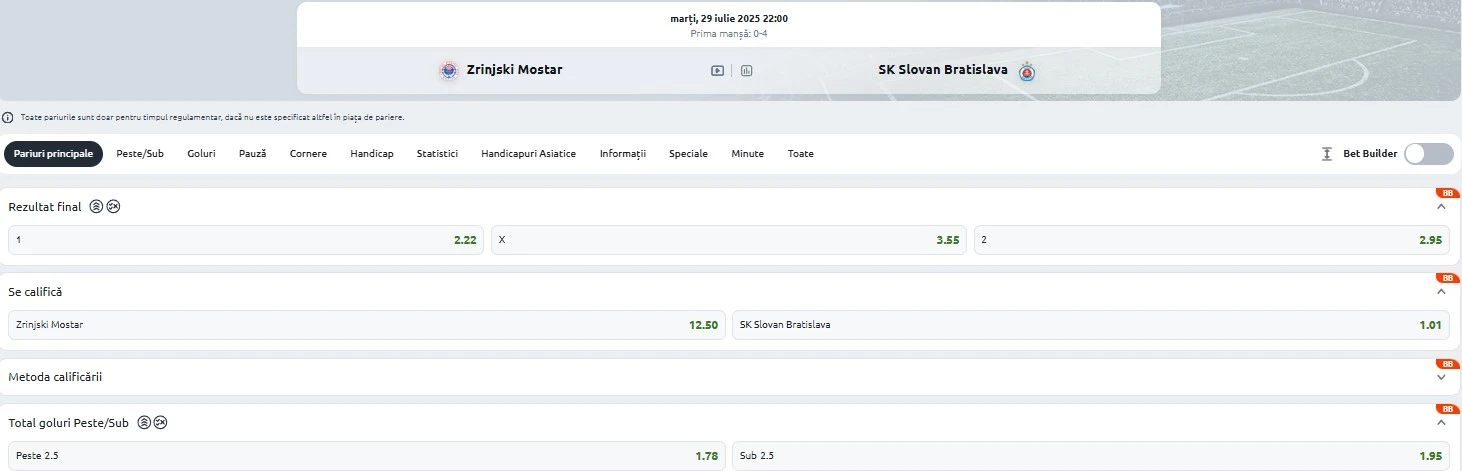The height and width of the screenshot is (471, 1462).
Task: Open the match statistics chart icon
Action: click(747, 70)
